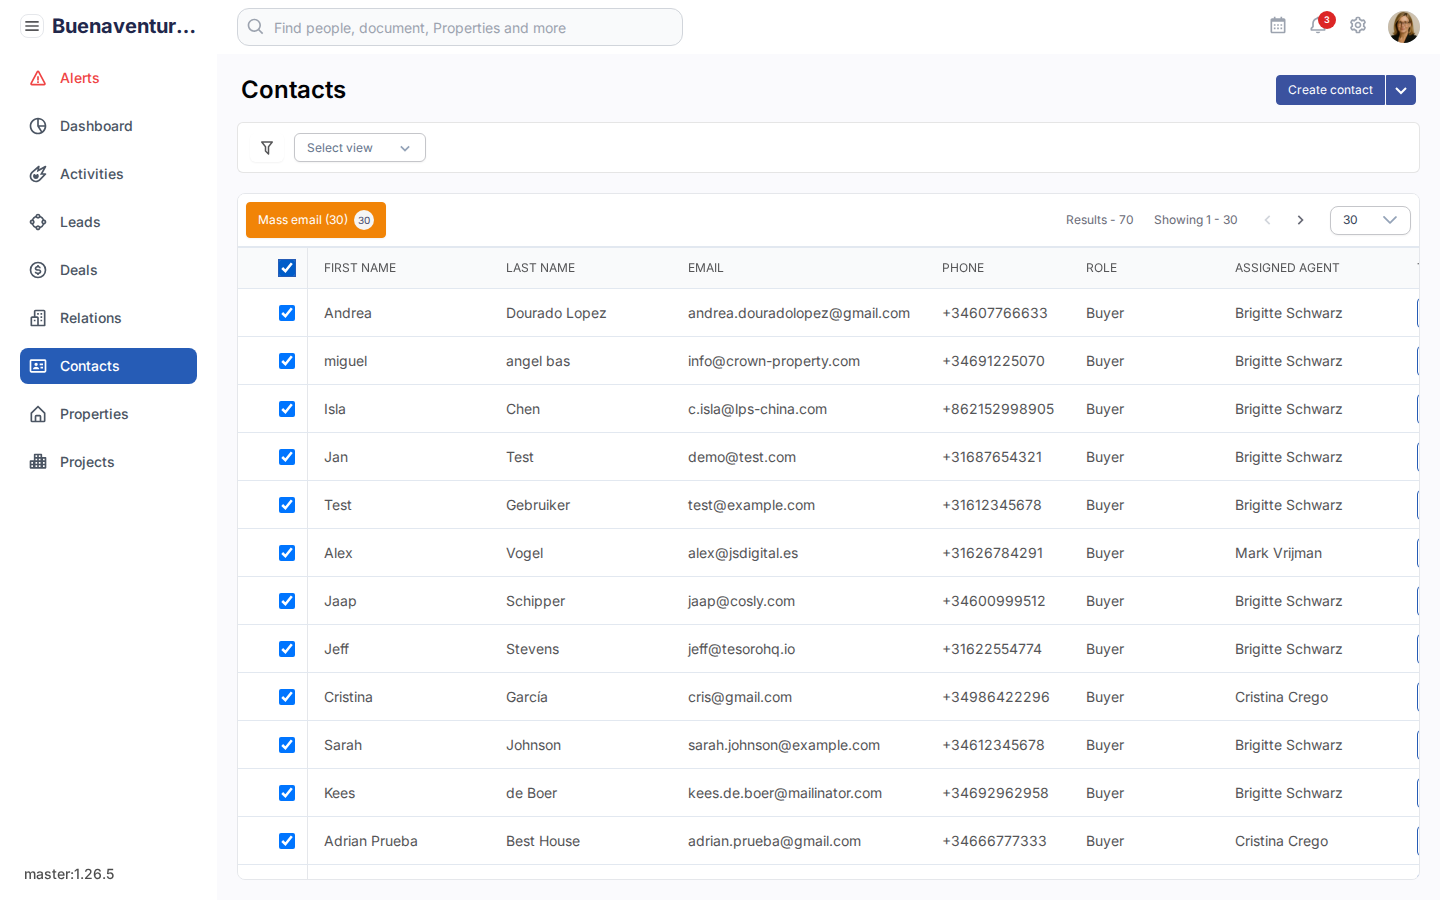Click Cristina Crego in García row

[x=1281, y=697]
